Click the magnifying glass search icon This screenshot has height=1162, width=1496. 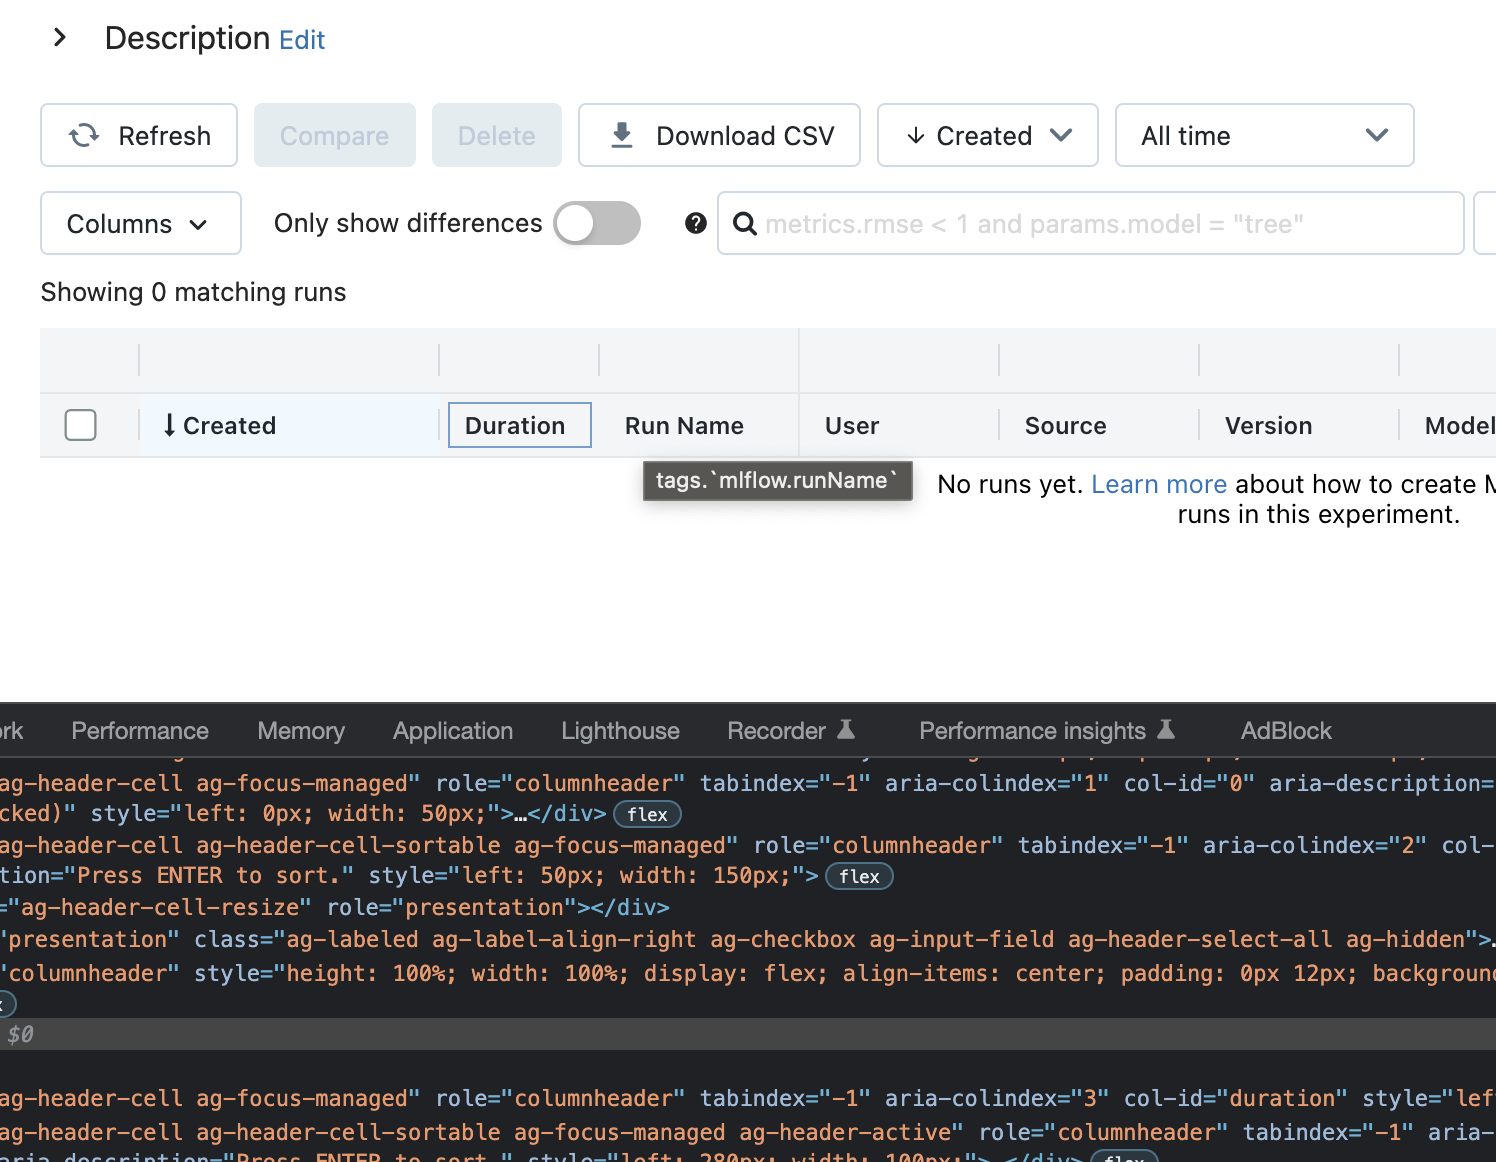click(745, 223)
